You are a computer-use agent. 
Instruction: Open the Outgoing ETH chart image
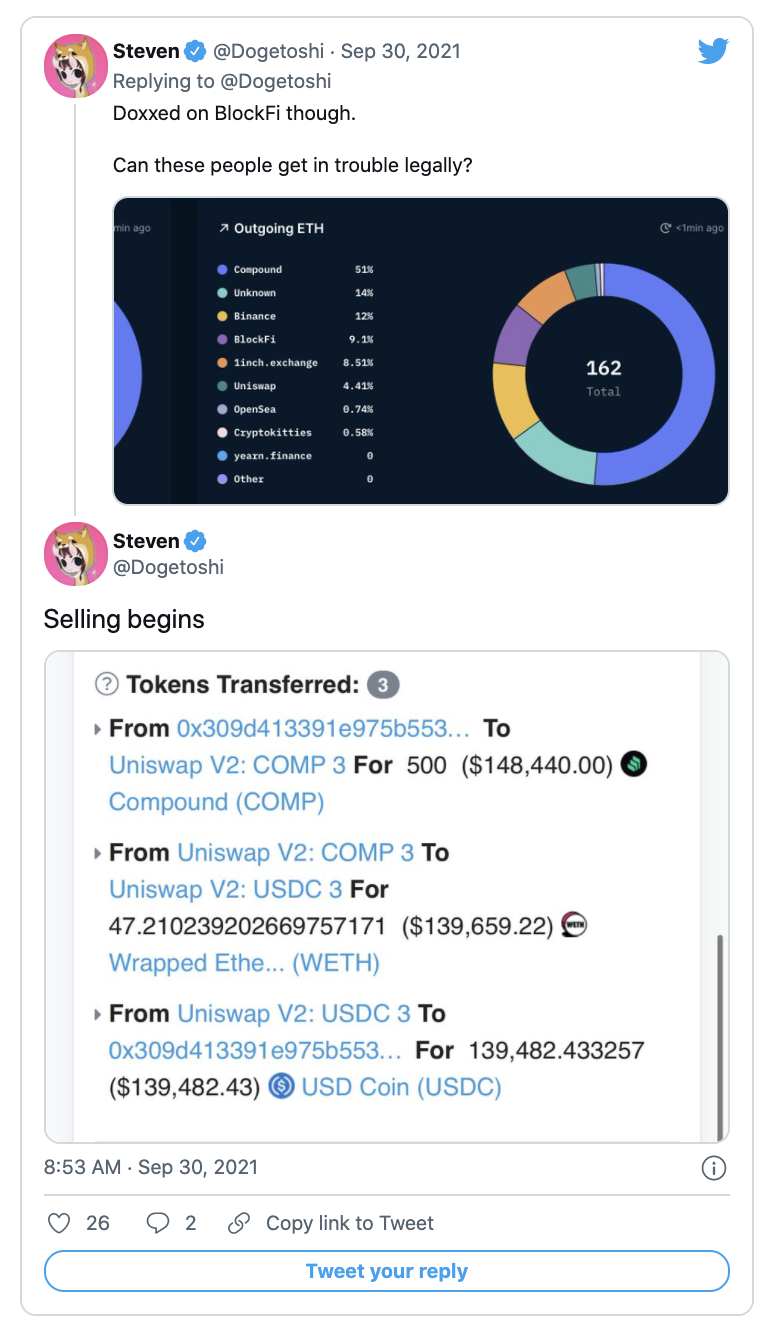420,351
